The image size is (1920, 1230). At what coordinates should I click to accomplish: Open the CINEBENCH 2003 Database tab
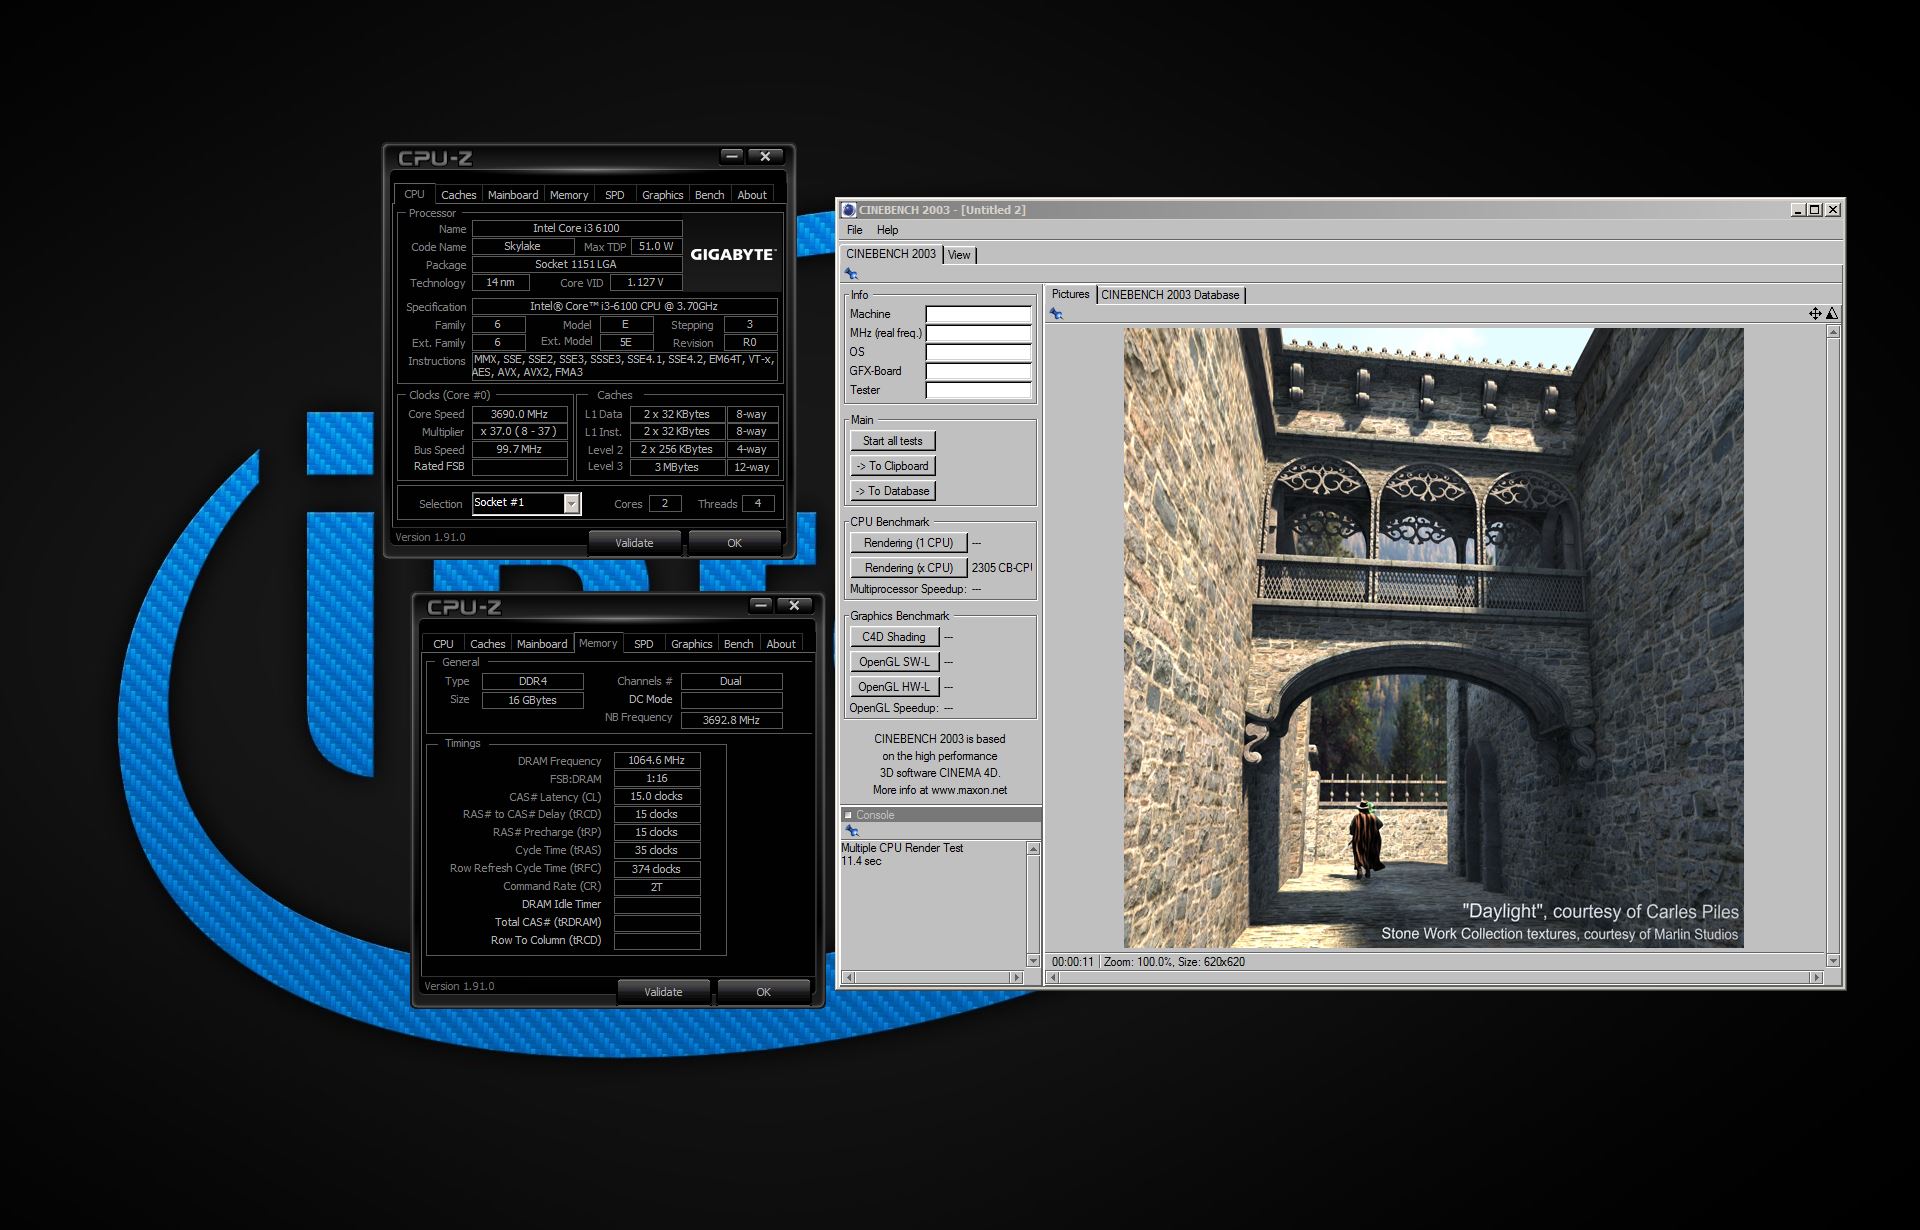click(x=1170, y=295)
